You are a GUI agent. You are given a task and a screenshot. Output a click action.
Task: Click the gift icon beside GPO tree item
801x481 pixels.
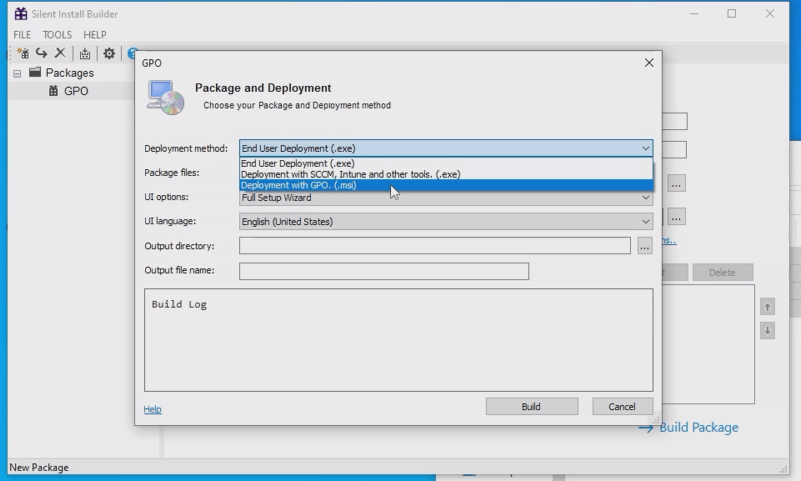coord(53,90)
